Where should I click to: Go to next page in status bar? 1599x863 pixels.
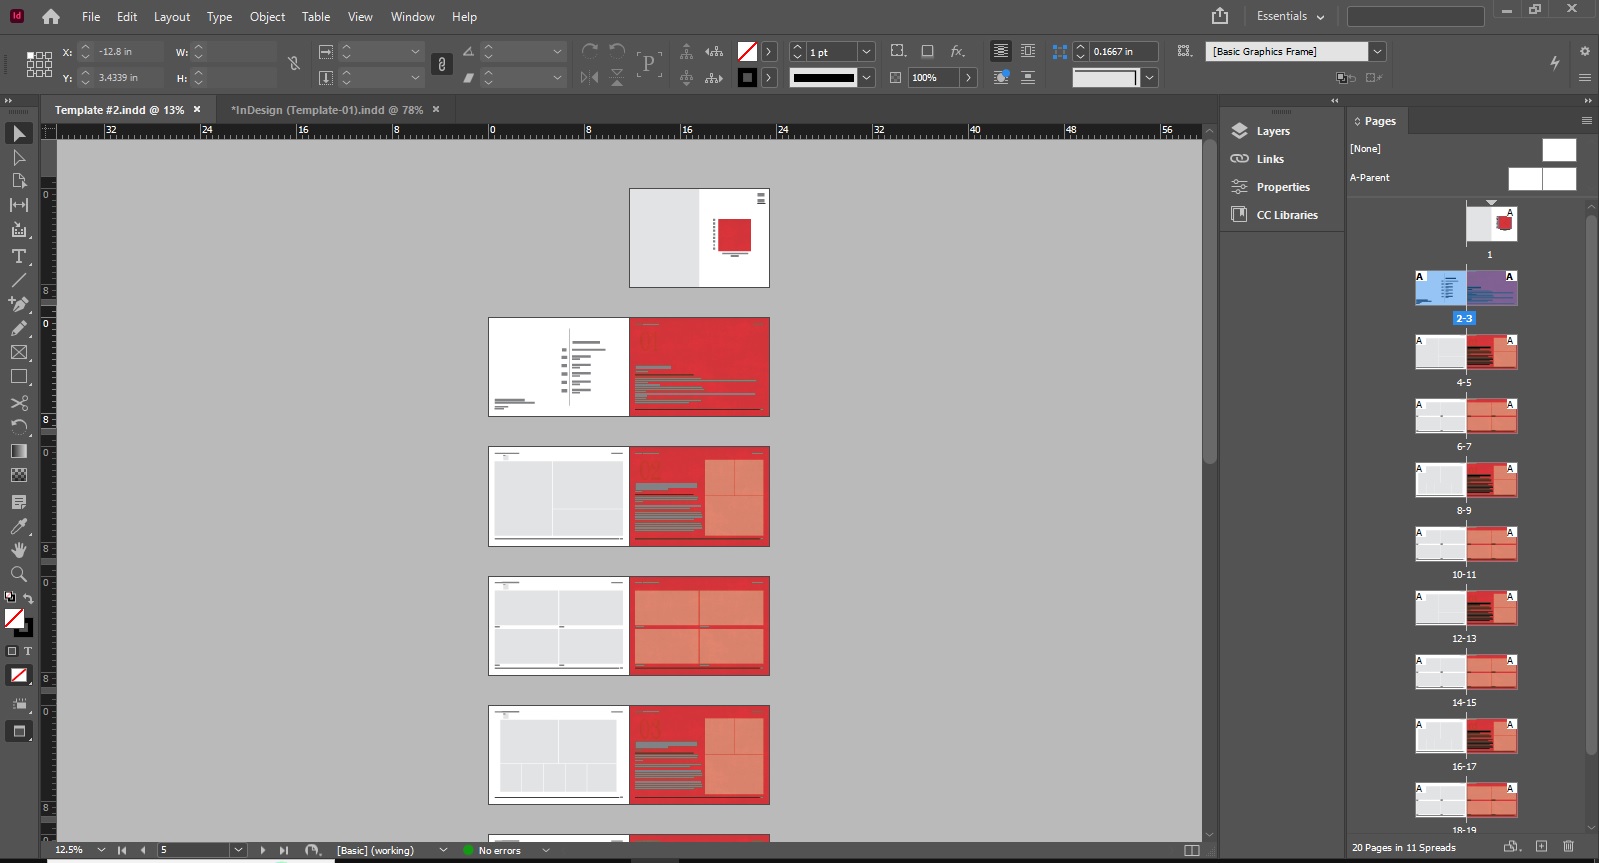[263, 850]
